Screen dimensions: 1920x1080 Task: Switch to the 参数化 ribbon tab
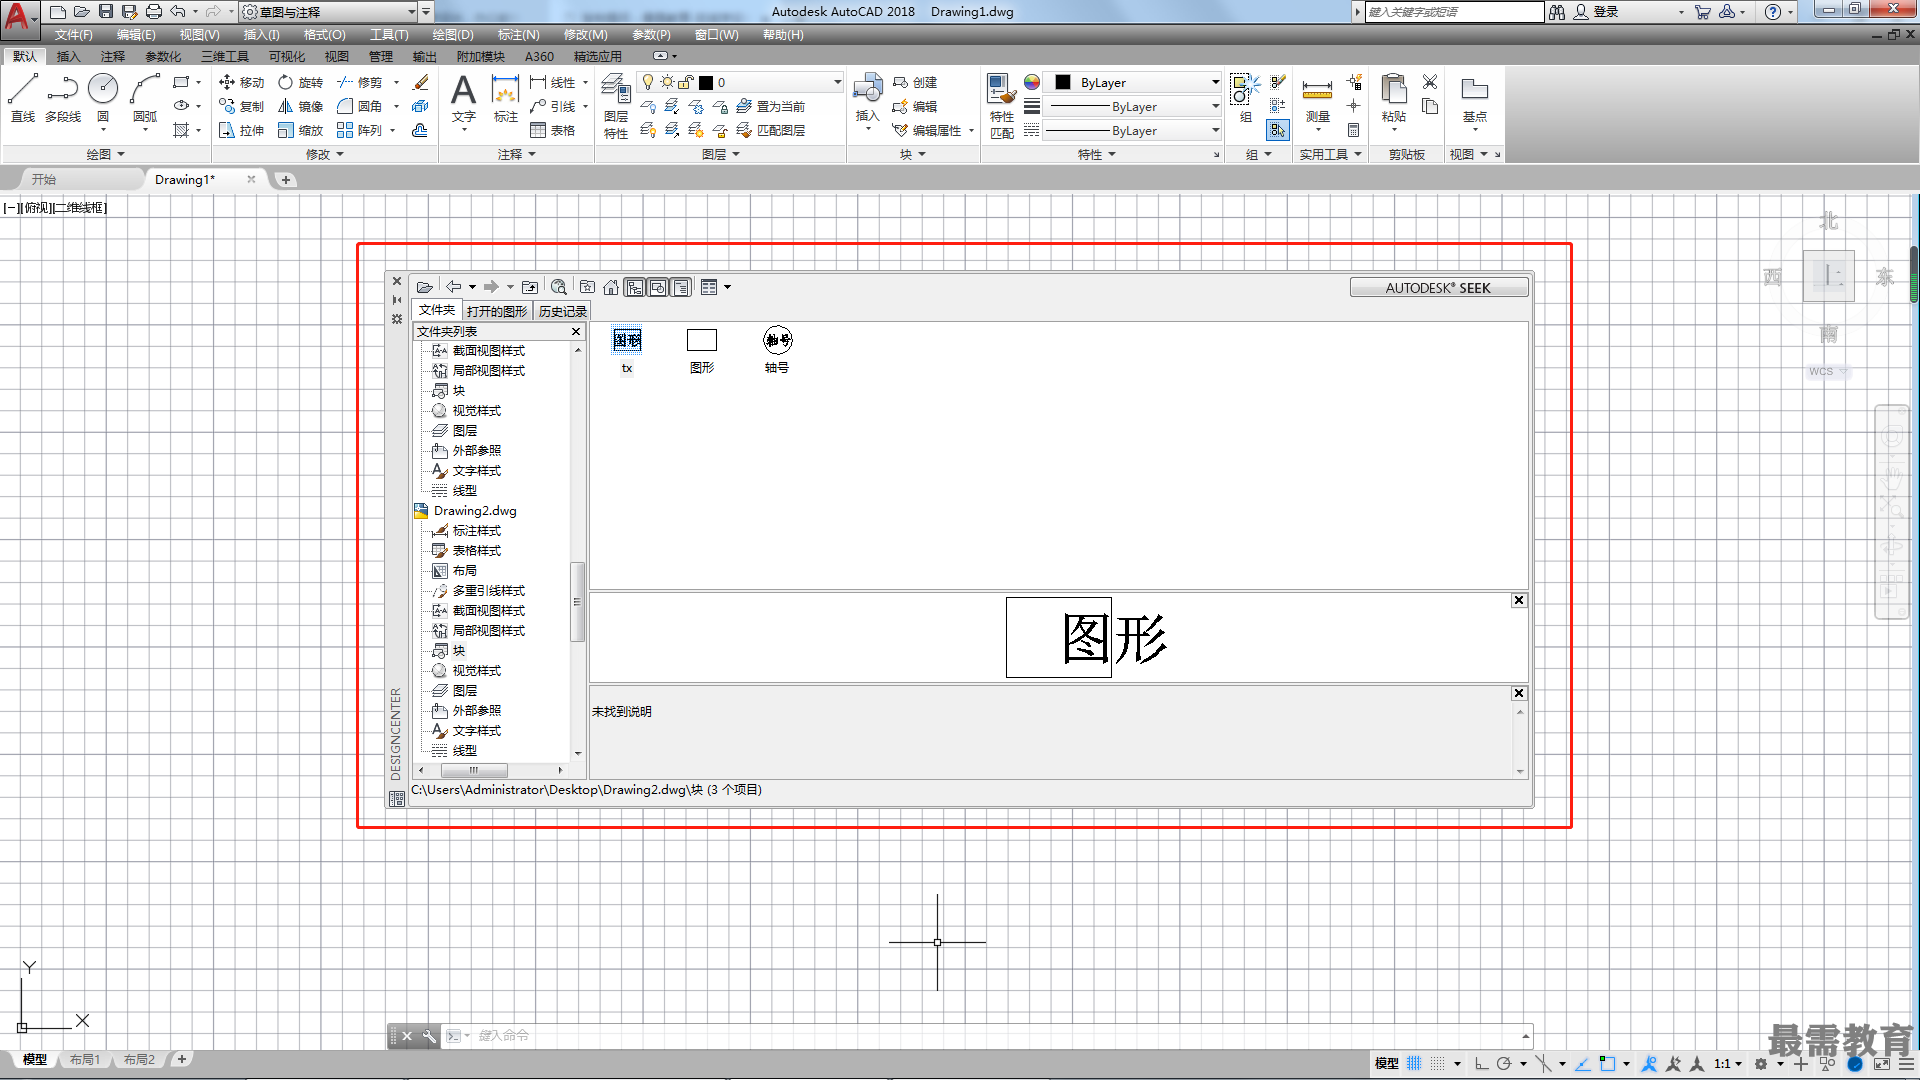pyautogui.click(x=163, y=57)
